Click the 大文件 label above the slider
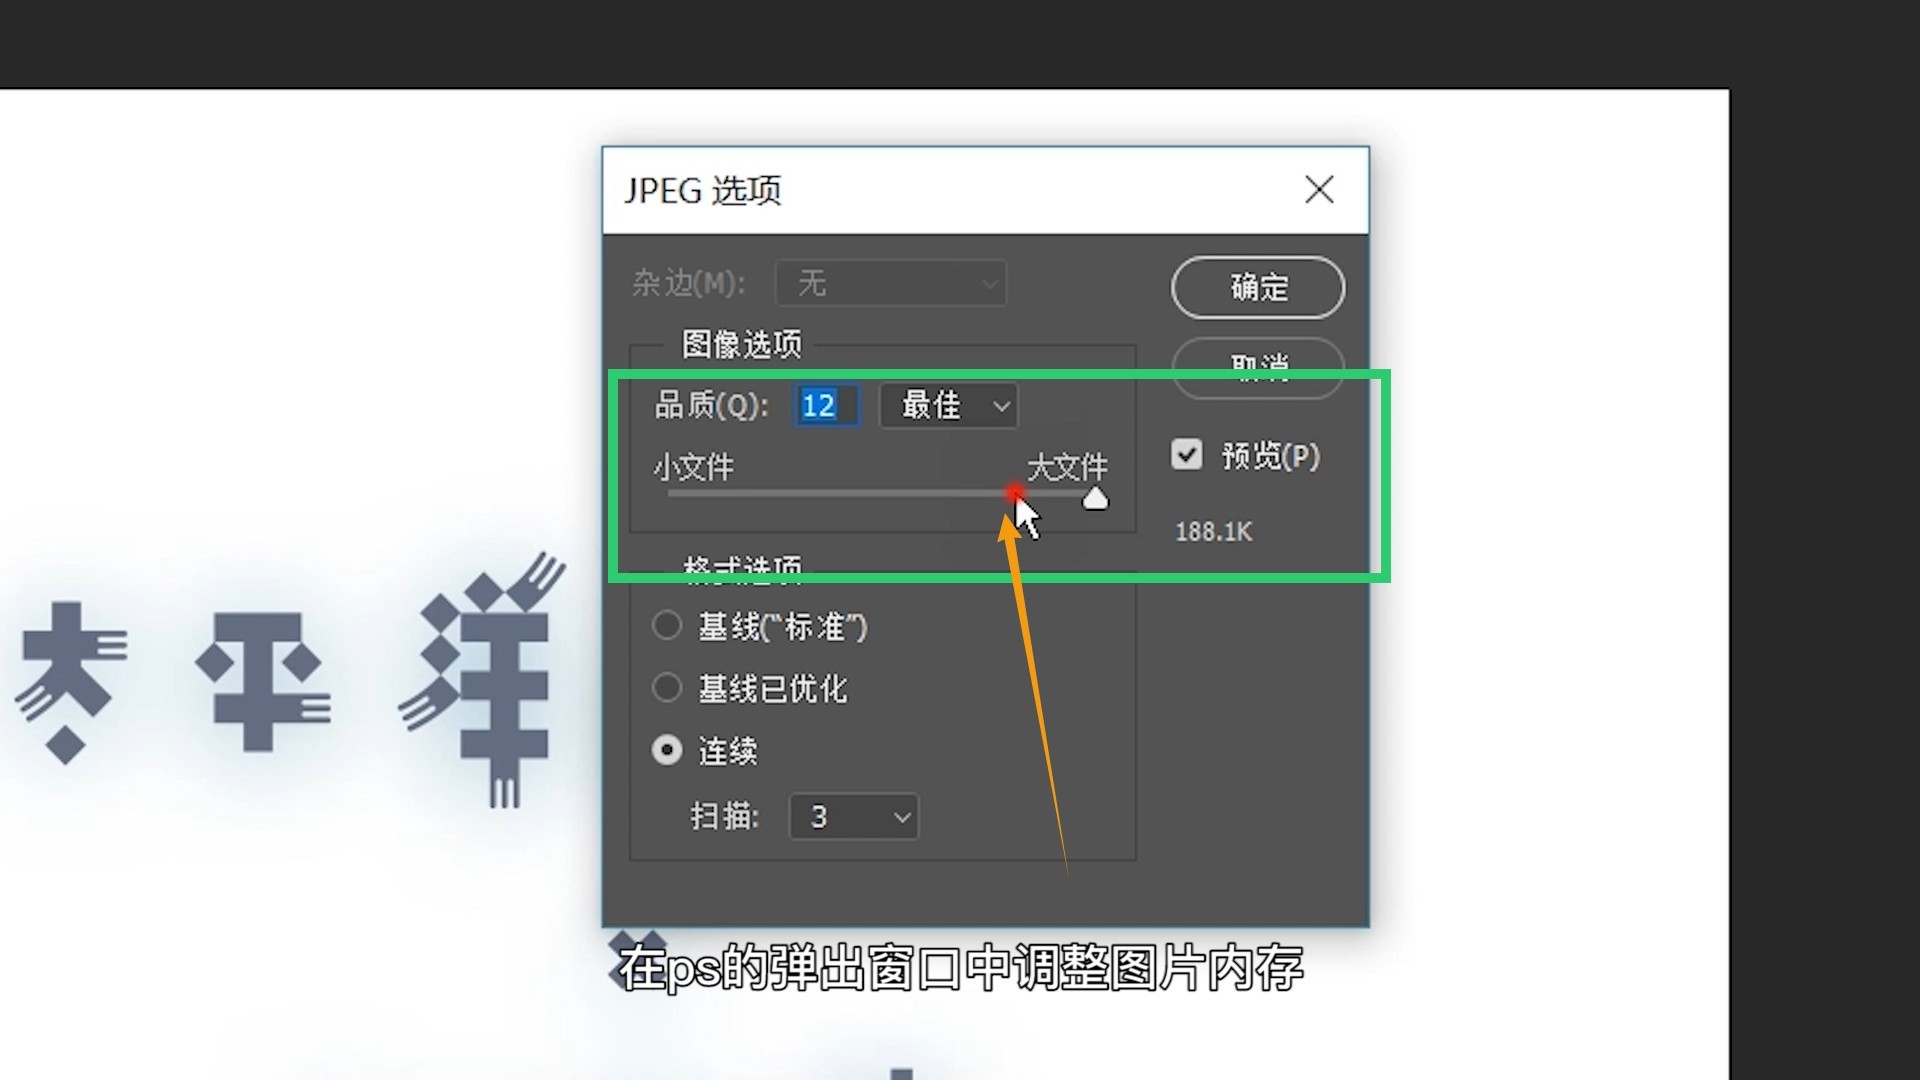This screenshot has width=1920, height=1080. [1067, 466]
